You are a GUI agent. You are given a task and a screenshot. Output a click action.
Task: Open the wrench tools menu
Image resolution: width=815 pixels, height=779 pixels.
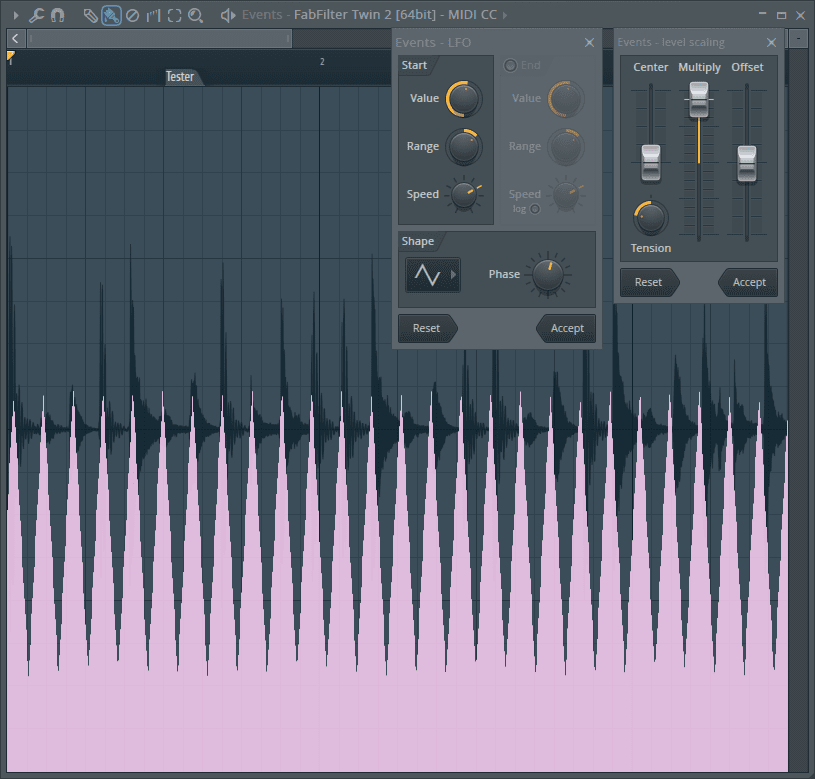tap(36, 15)
